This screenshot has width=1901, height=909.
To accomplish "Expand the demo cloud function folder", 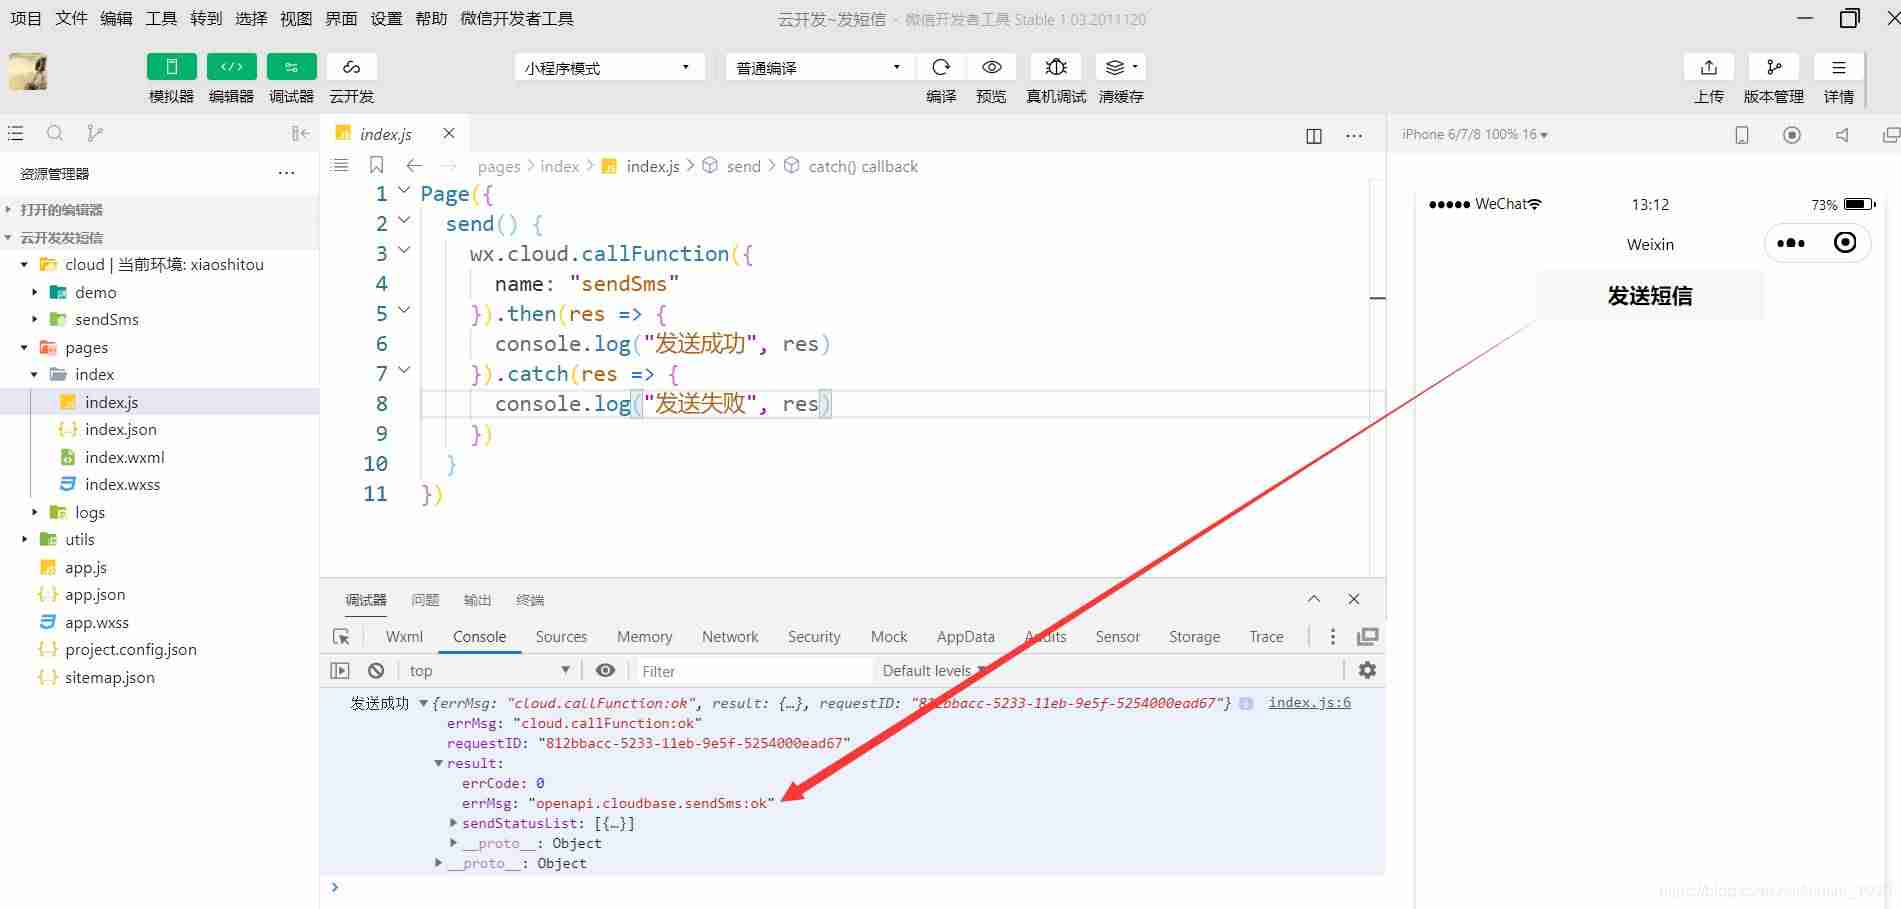I will pos(35,292).
